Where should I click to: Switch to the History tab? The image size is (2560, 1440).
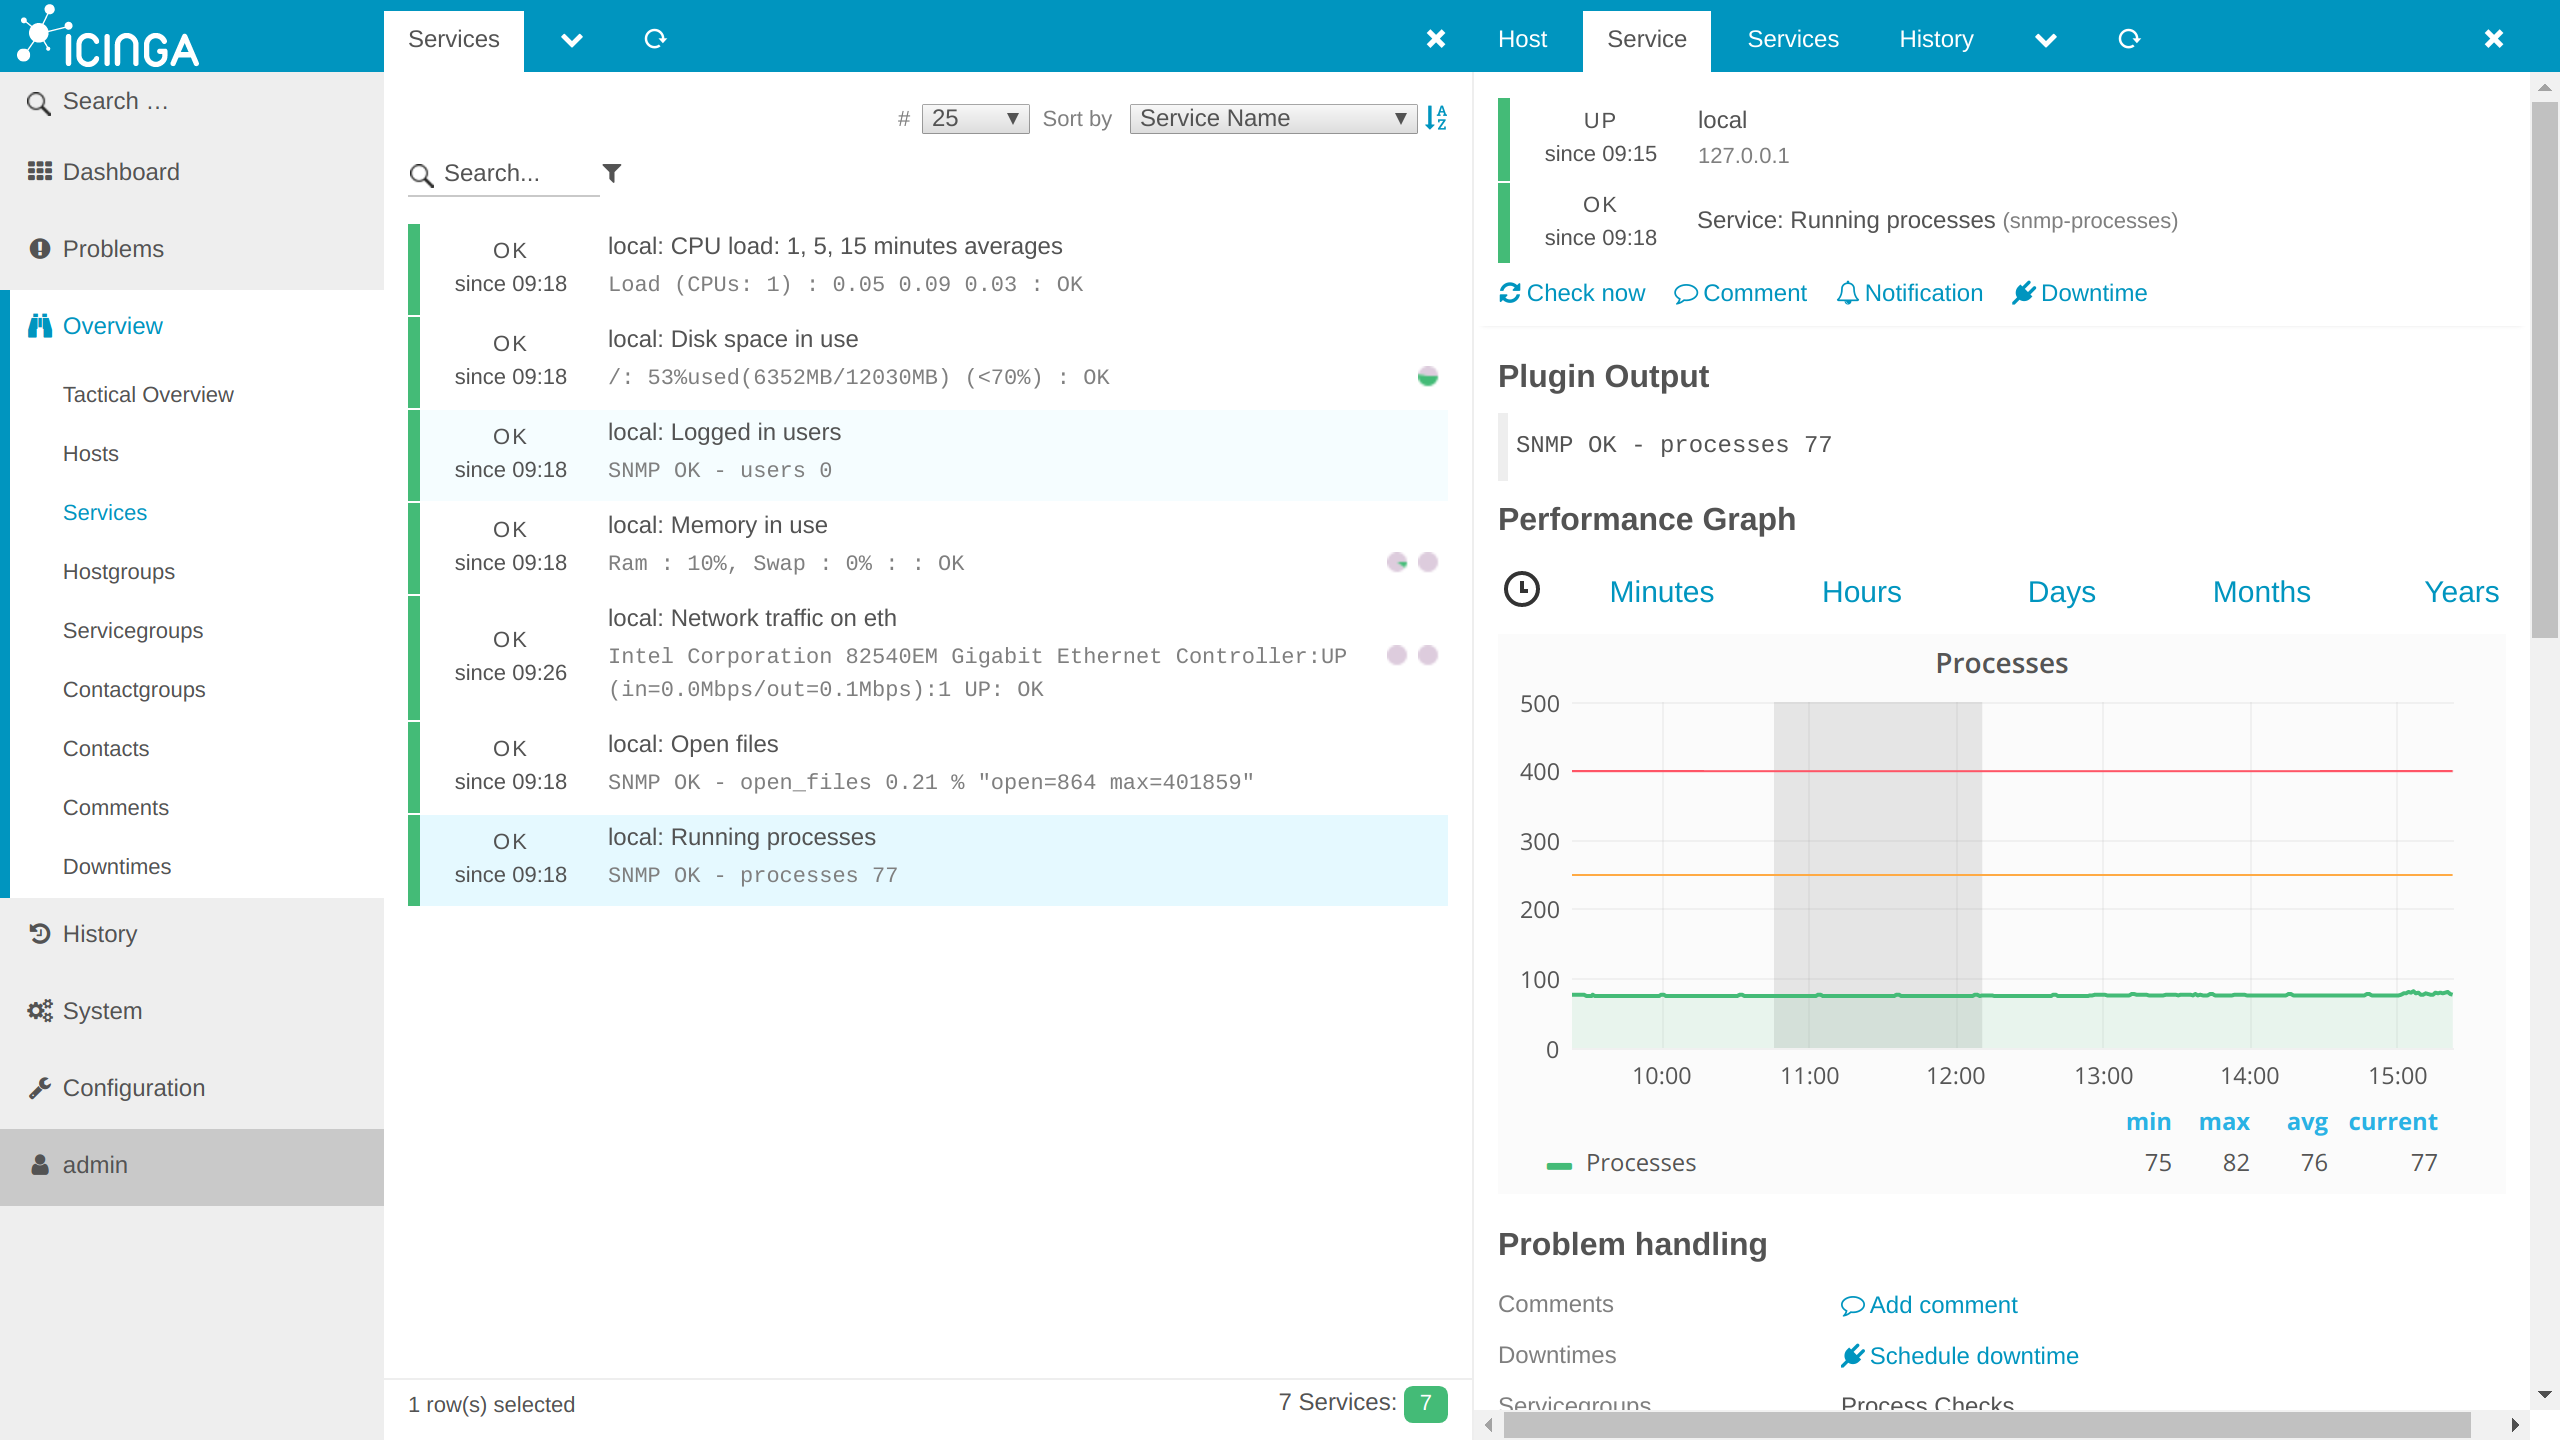tap(1934, 39)
